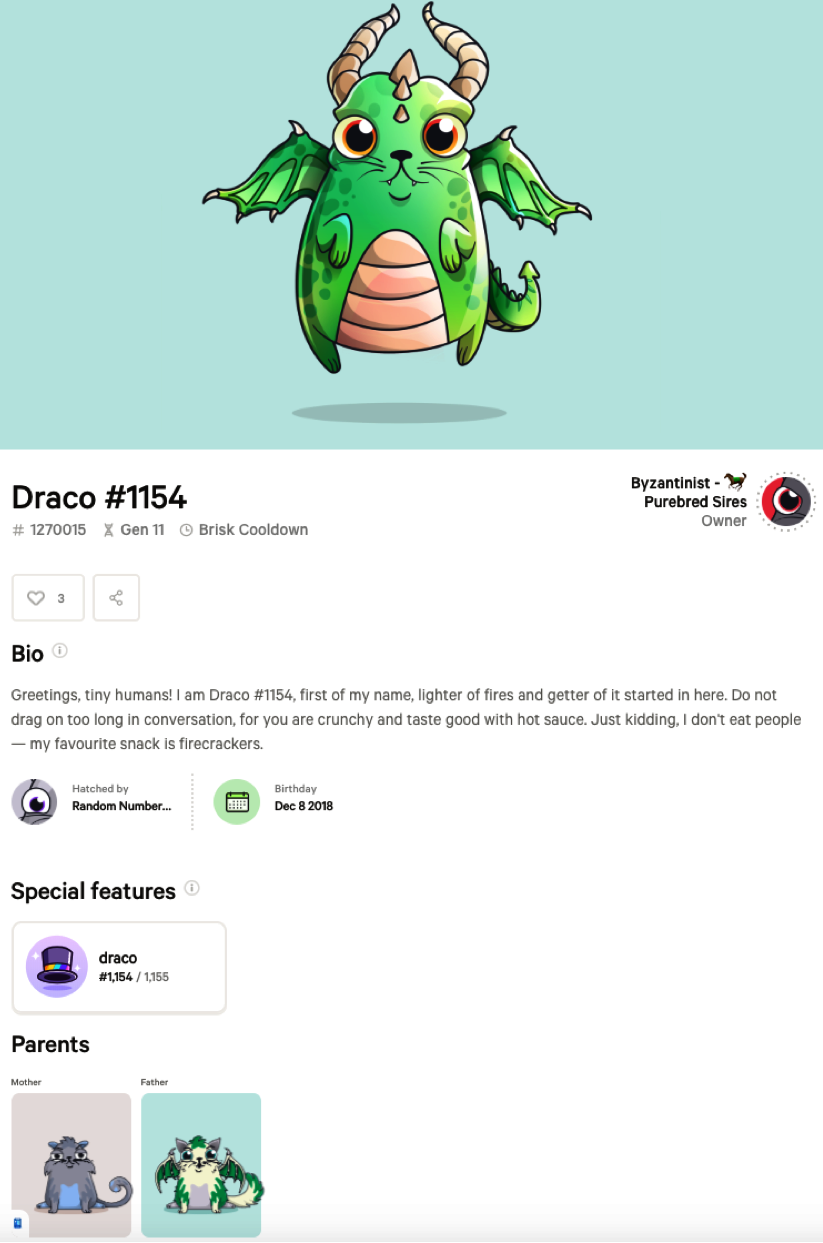Click the green Birthday calendar icon
Screen dimensions: 823x1243
point(237,802)
